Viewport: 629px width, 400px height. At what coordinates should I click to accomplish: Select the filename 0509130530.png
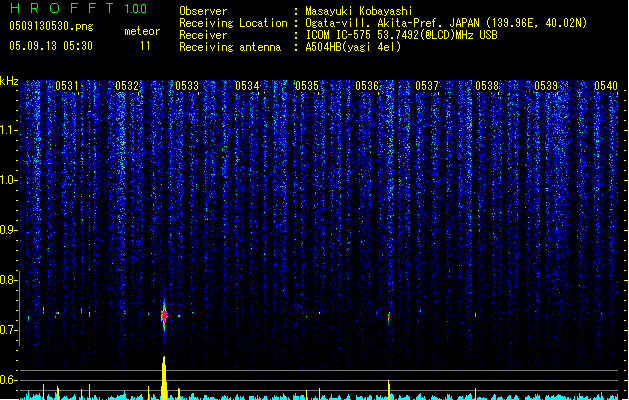coord(51,26)
